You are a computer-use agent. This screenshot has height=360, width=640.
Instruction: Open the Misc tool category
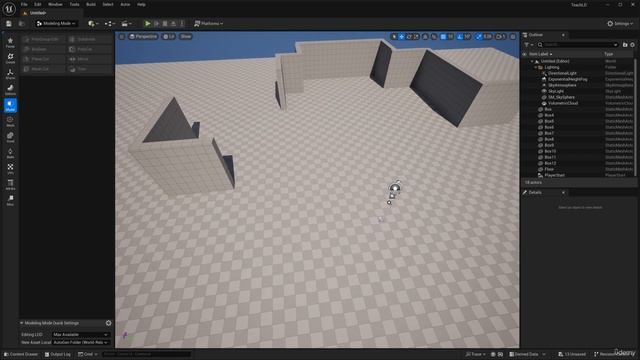[10, 200]
